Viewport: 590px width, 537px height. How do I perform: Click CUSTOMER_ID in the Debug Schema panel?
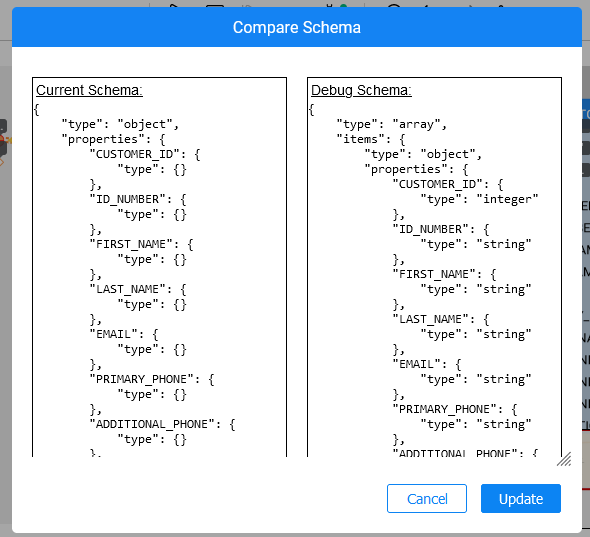coord(440,184)
